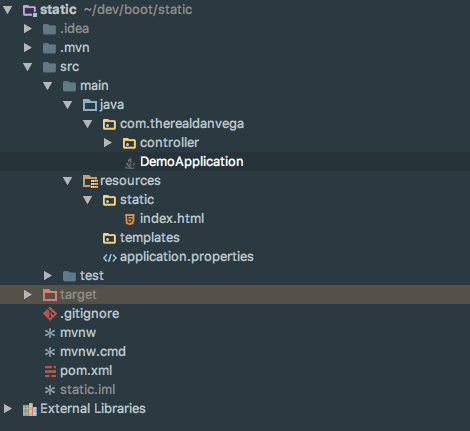The width and height of the screenshot is (470, 431).
Task: Click the static.iml file asterisk icon
Action: click(50, 390)
